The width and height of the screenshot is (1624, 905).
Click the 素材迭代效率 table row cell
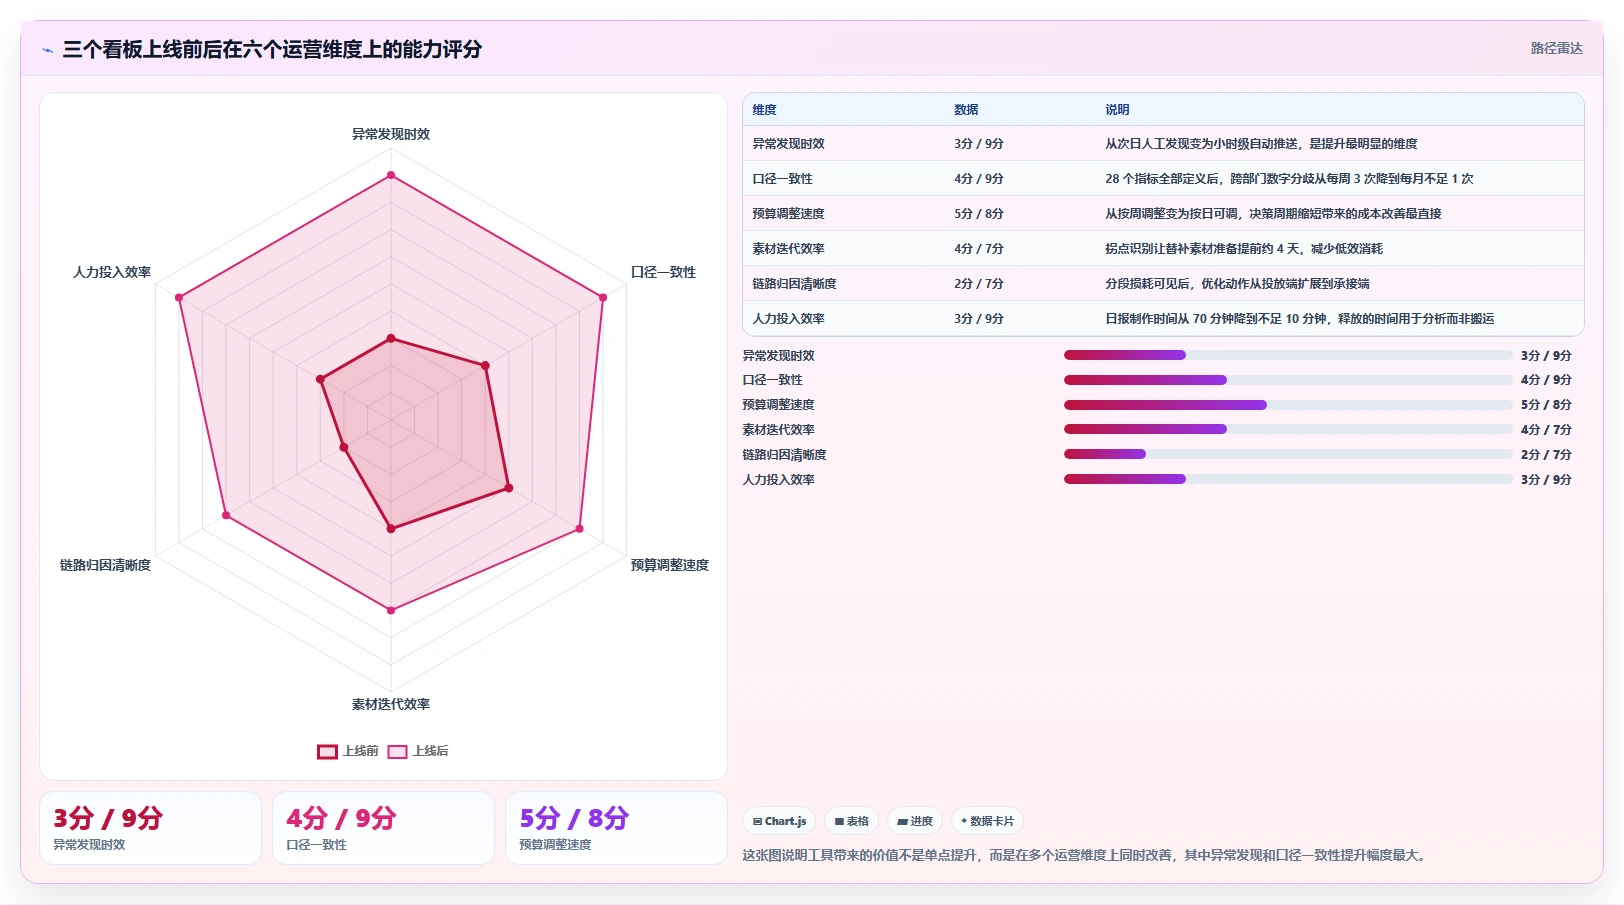tap(788, 249)
